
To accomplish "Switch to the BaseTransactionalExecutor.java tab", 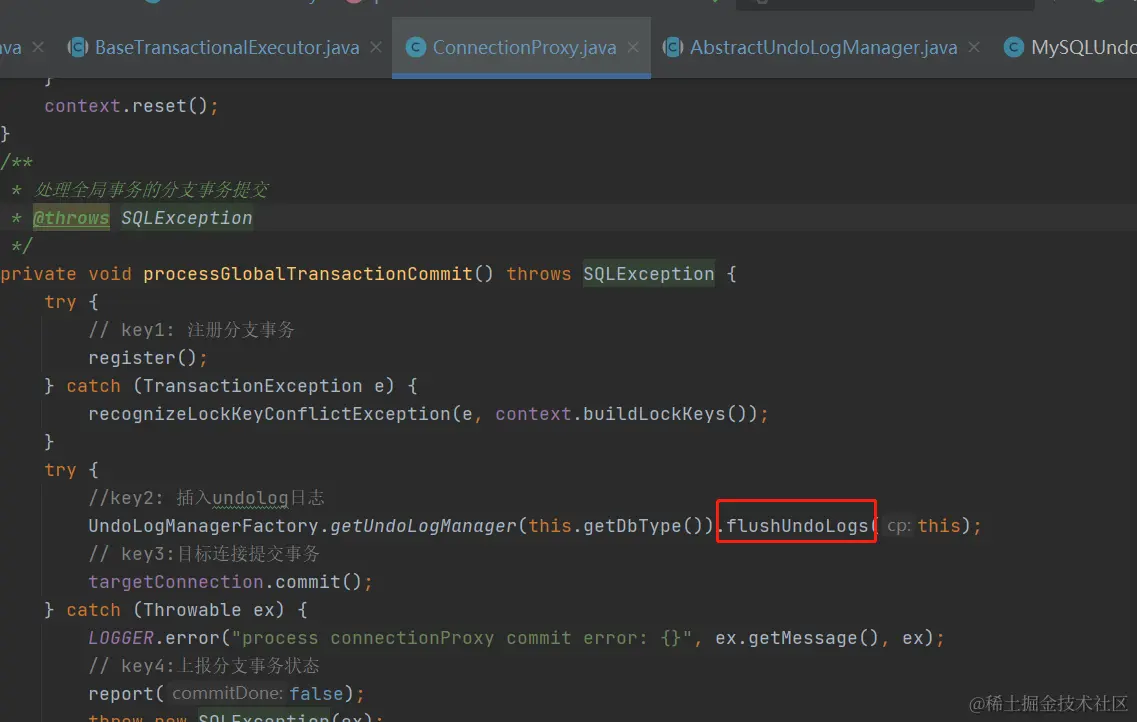I will tap(226, 47).
